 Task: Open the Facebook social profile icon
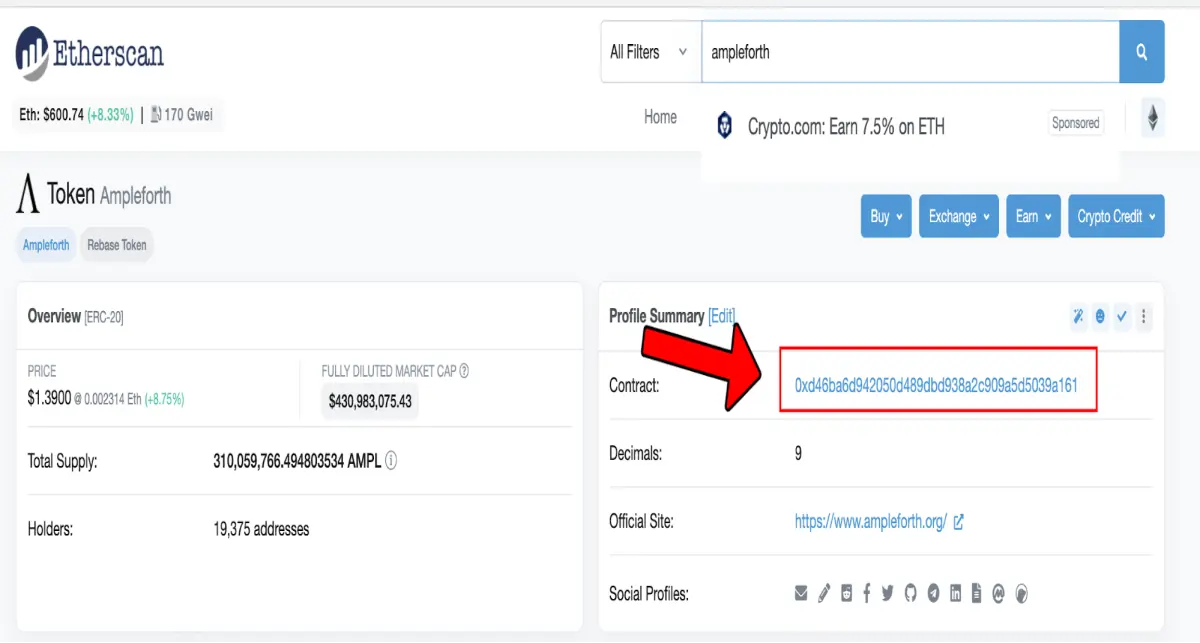click(x=866, y=593)
